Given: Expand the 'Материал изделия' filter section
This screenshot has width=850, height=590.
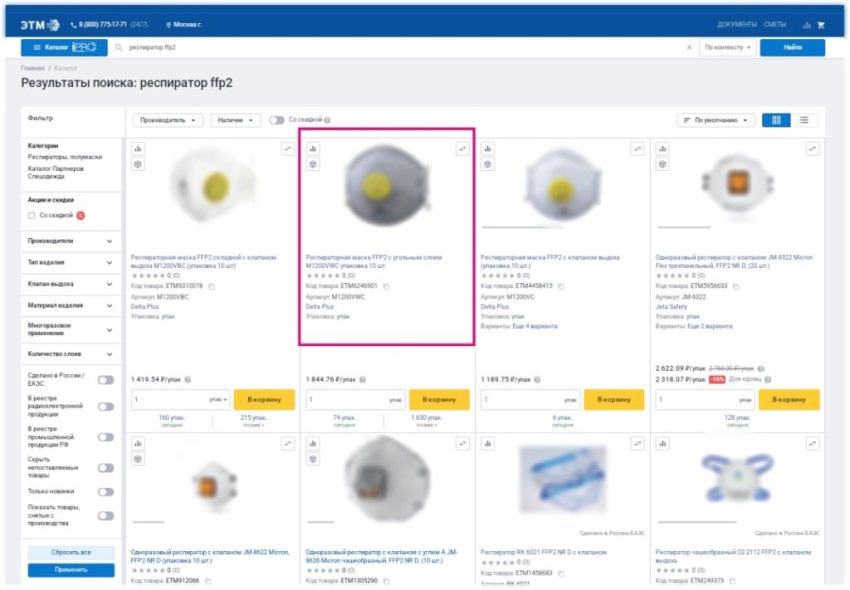Looking at the screenshot, I should (x=70, y=306).
